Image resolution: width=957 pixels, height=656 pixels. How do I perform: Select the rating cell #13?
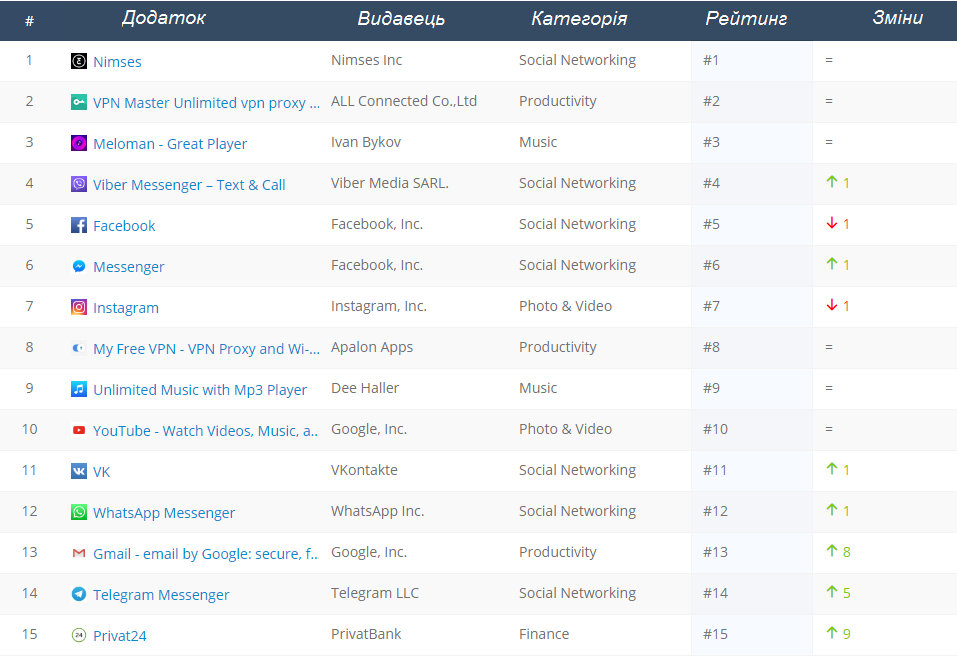point(715,552)
